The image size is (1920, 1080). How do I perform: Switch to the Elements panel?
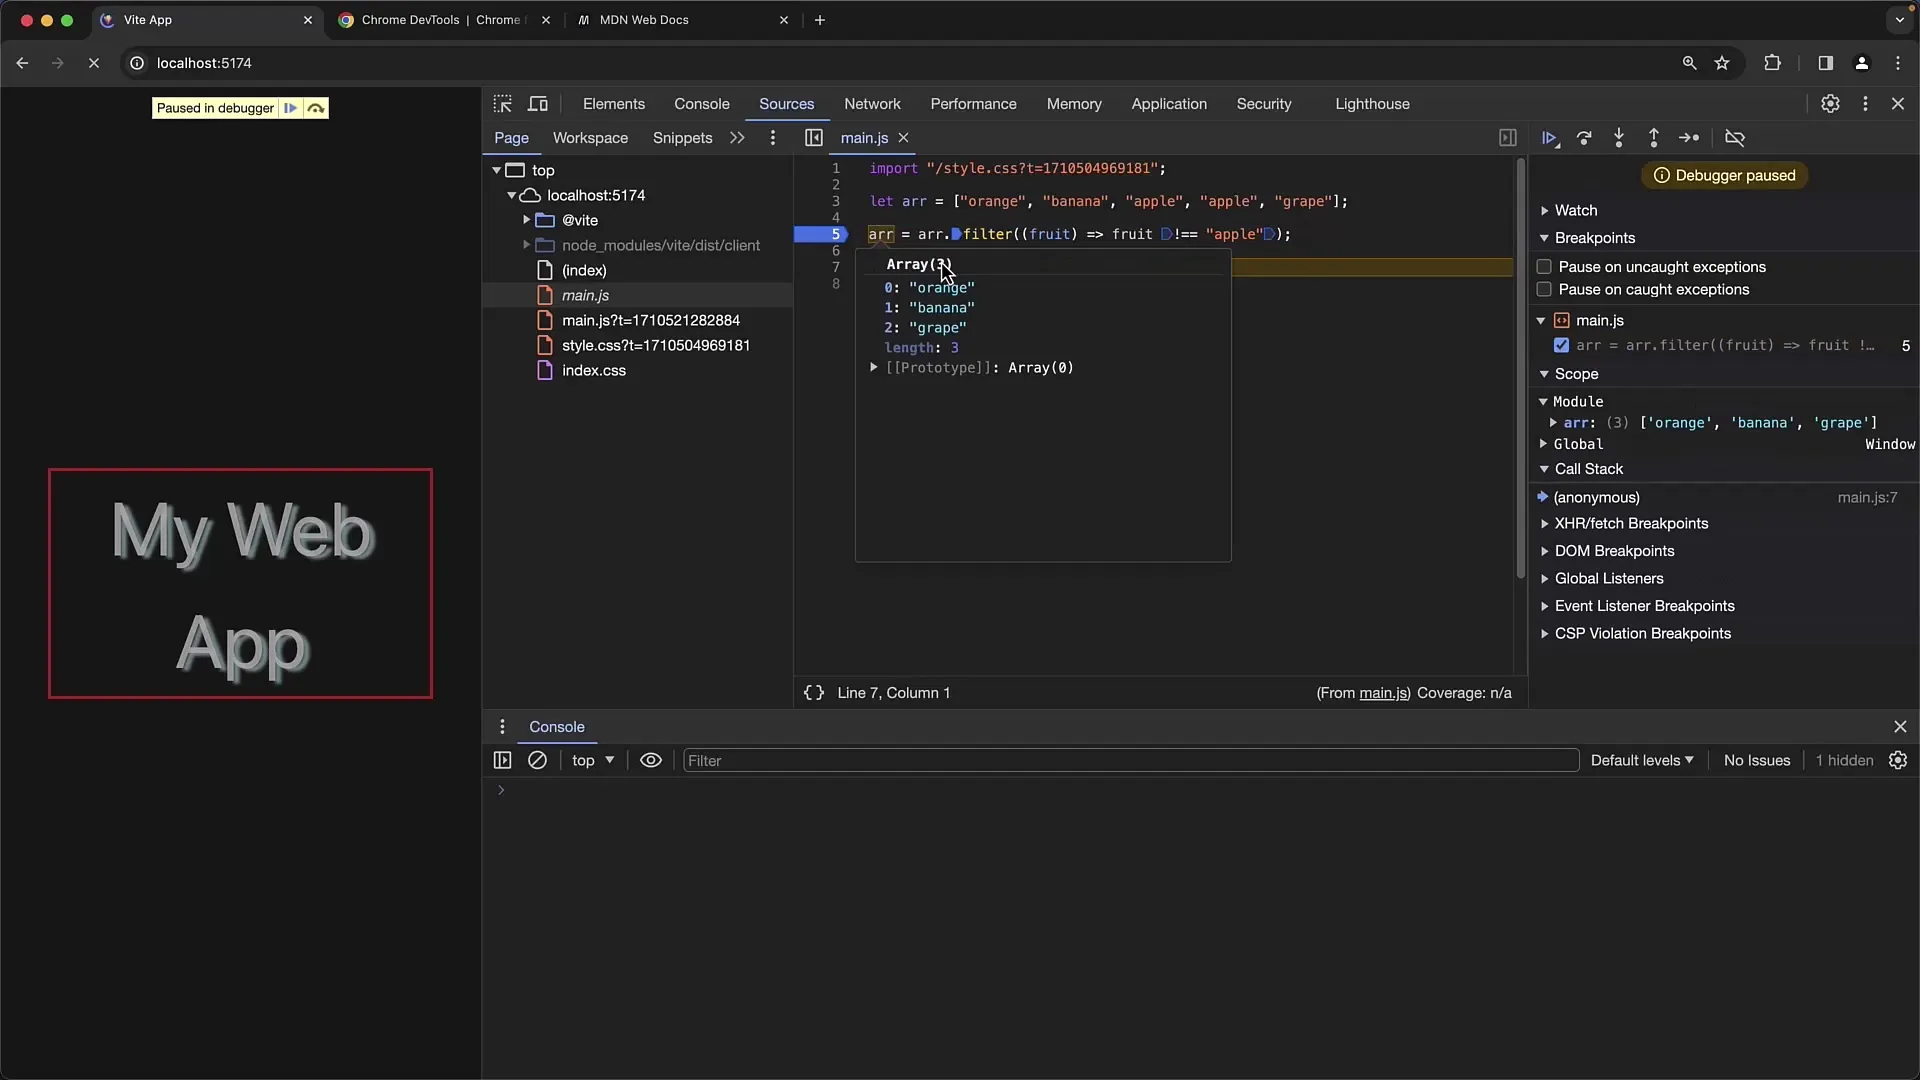614,104
